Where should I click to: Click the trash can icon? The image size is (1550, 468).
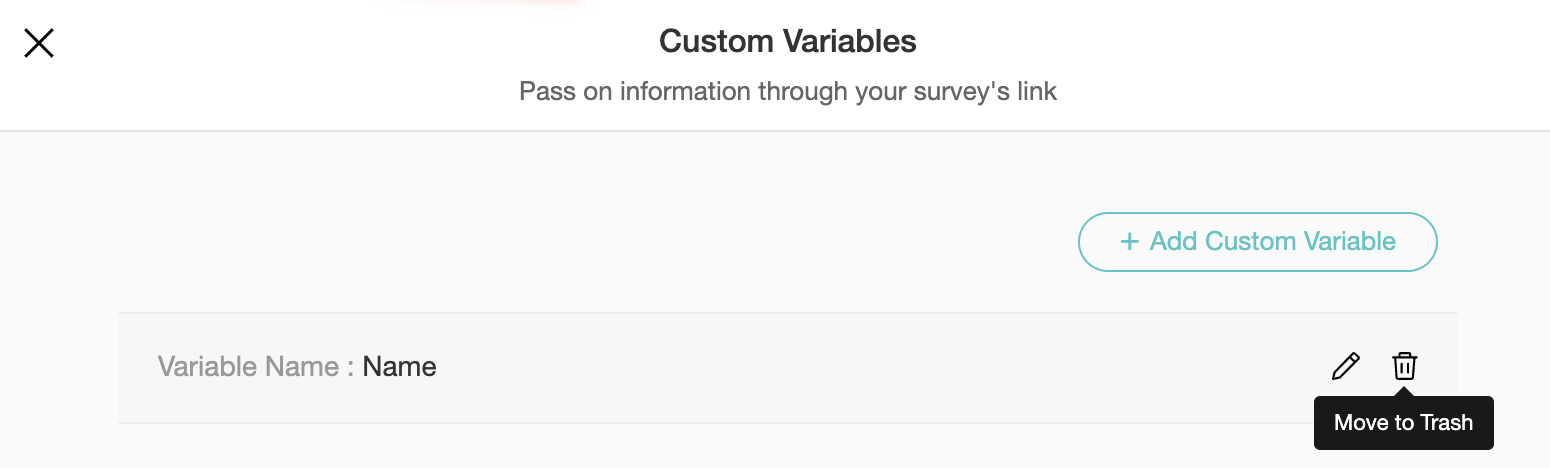1404,367
